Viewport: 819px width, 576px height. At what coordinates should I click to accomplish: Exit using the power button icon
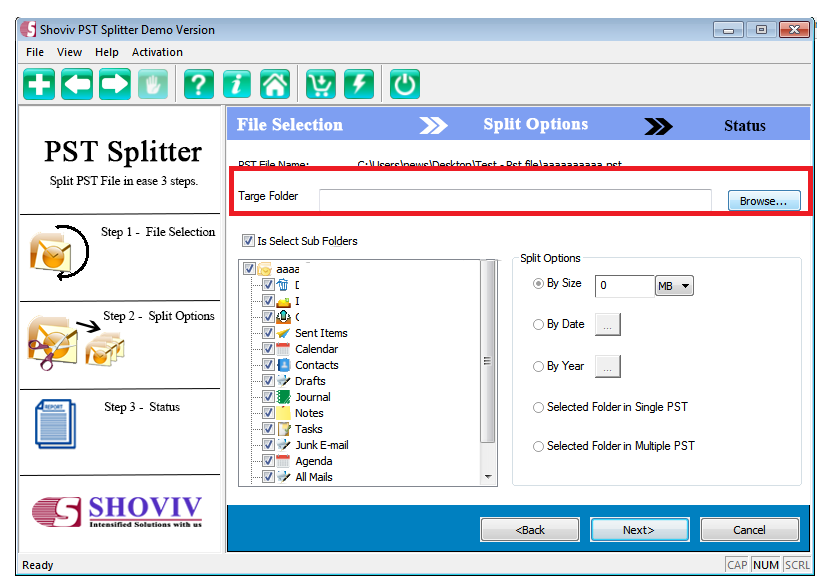coord(404,84)
